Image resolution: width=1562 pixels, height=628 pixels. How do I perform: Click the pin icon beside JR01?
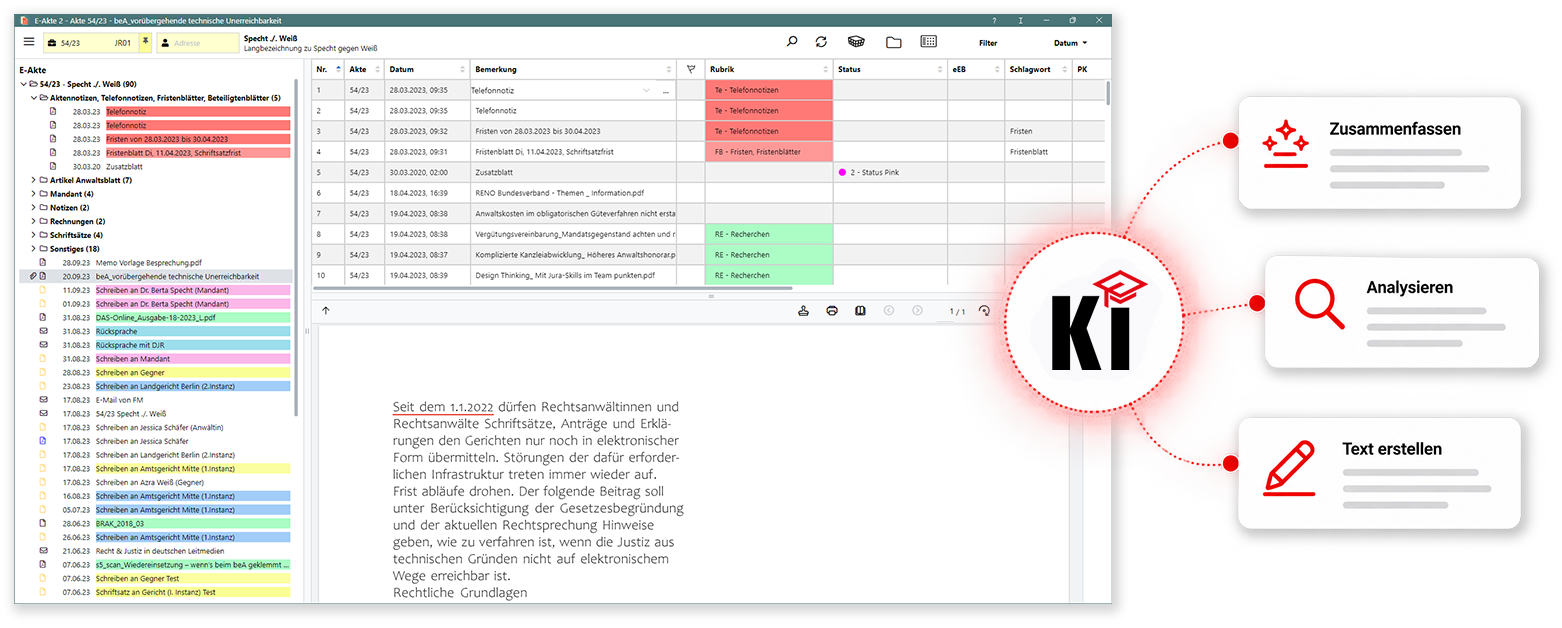coord(145,42)
